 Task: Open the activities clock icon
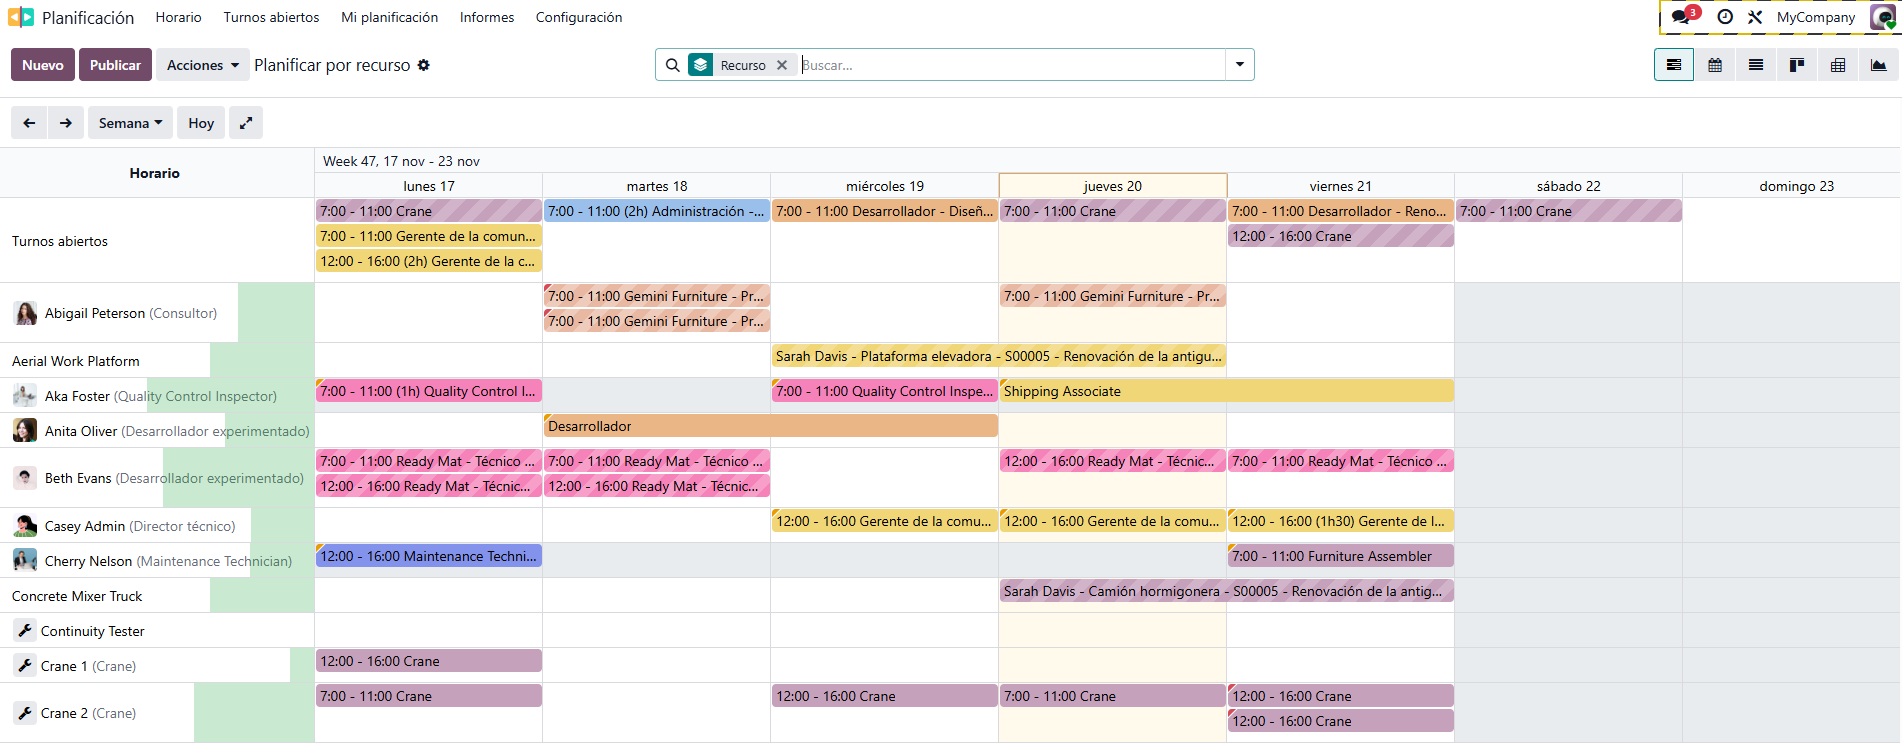point(1725,17)
